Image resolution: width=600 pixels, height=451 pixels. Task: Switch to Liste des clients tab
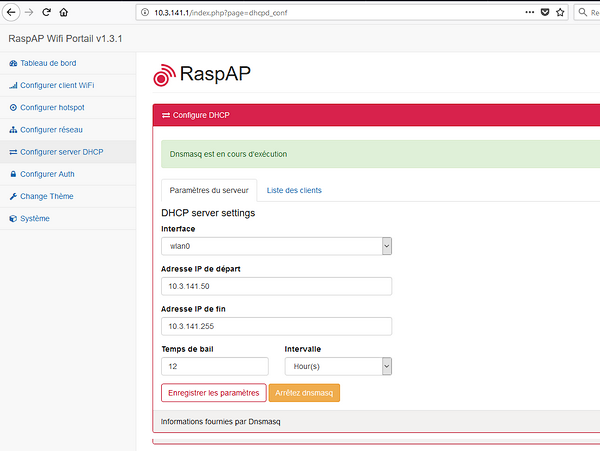click(x=294, y=190)
